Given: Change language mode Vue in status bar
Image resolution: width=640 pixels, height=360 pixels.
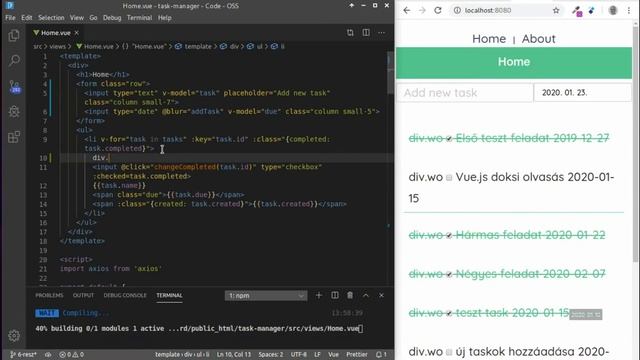Looking at the screenshot, I should 333,354.
